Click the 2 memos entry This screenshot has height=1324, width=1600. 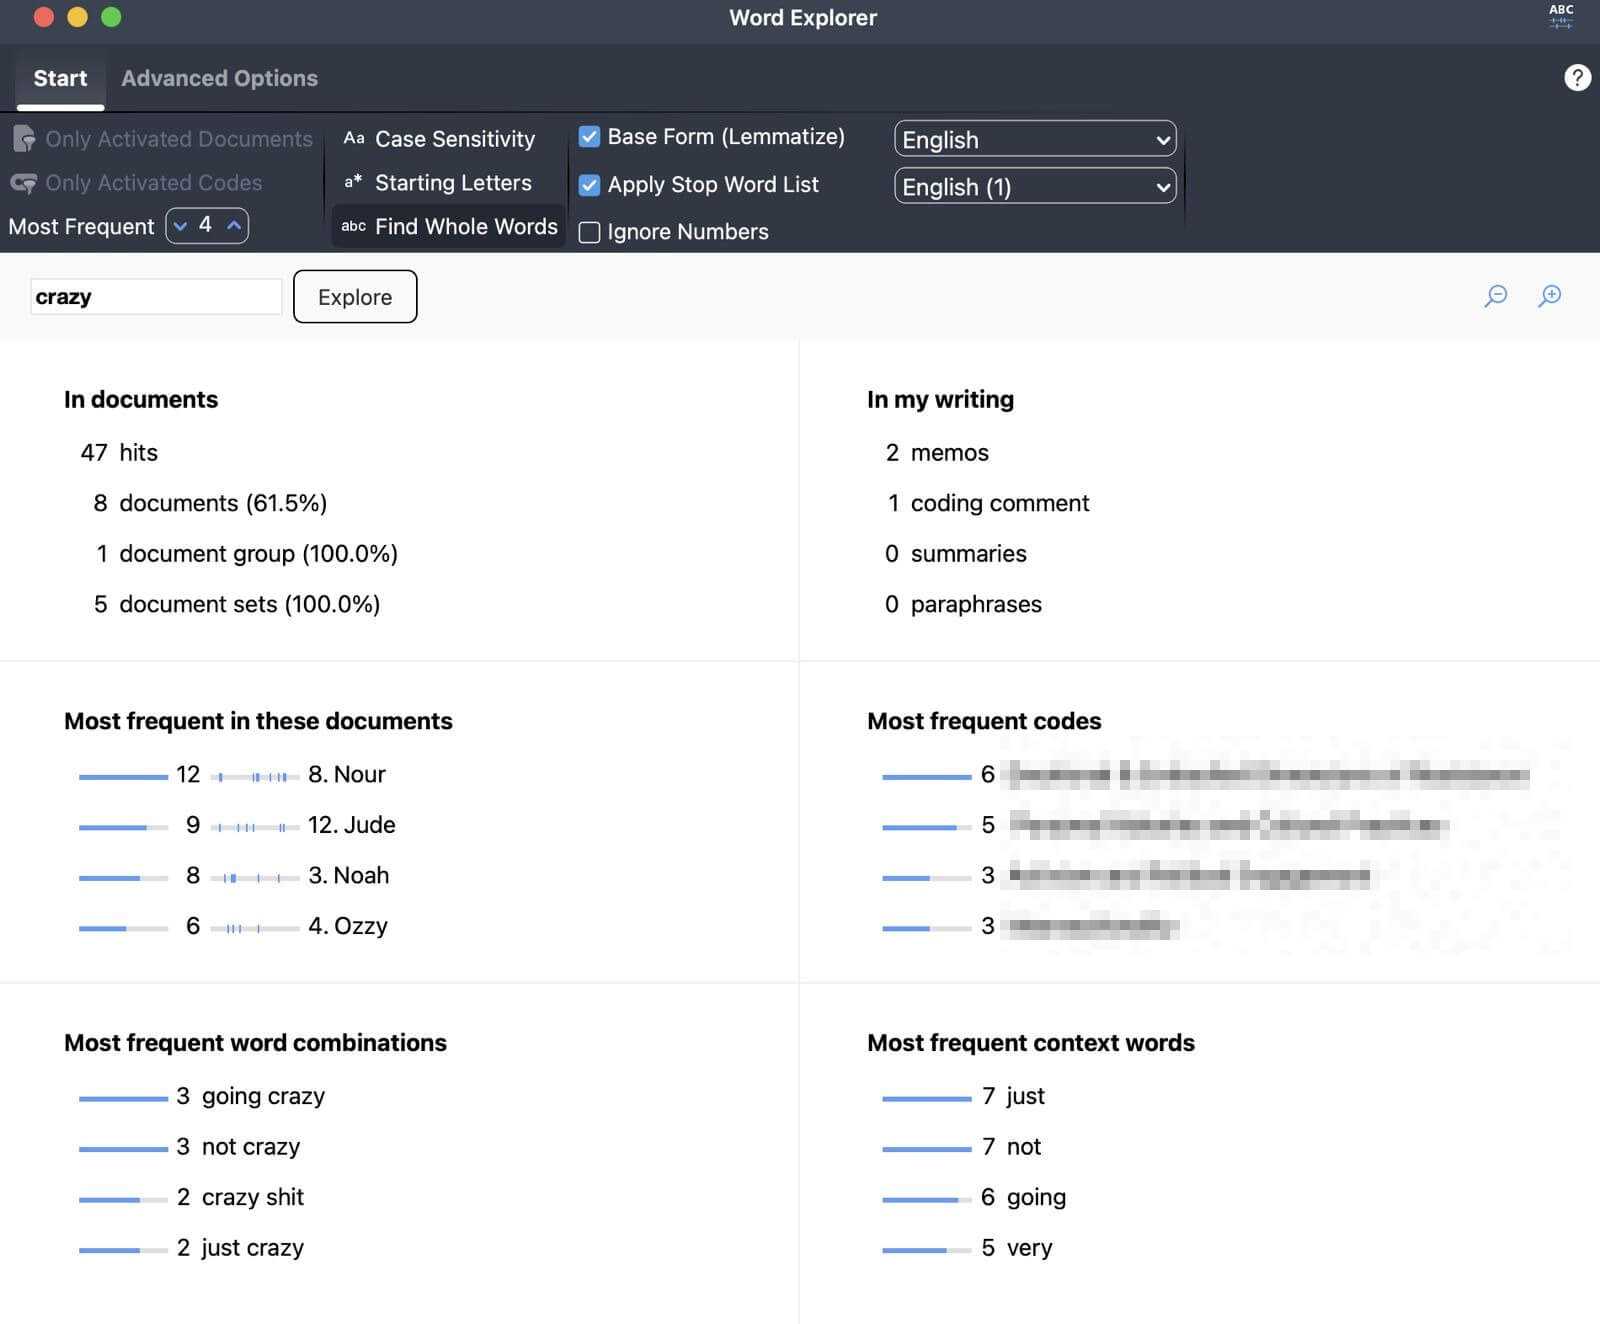937,453
